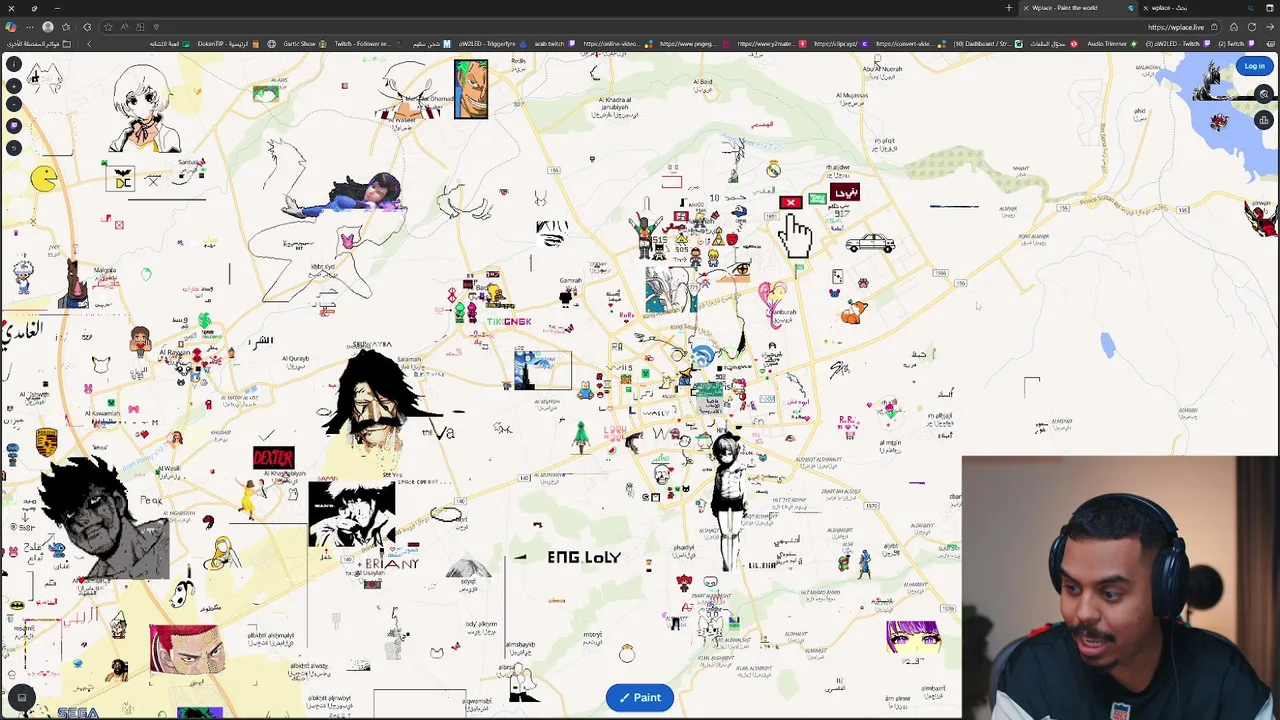Open the other favorites folder
Image resolution: width=1280 pixels, height=720 pixels.
coord(40,44)
